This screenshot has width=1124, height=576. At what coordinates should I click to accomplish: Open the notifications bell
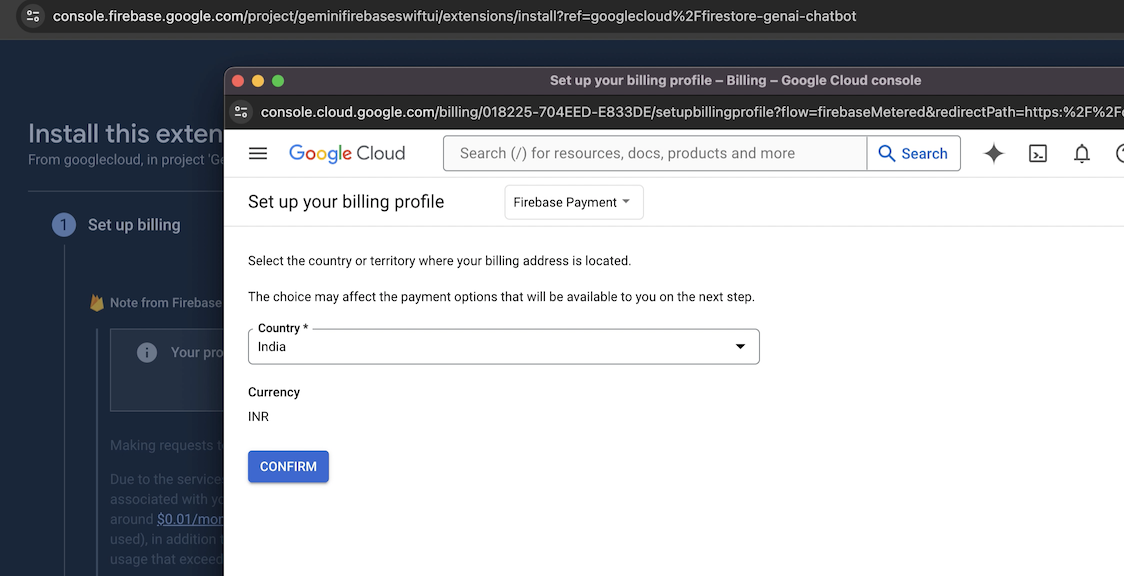click(1082, 153)
